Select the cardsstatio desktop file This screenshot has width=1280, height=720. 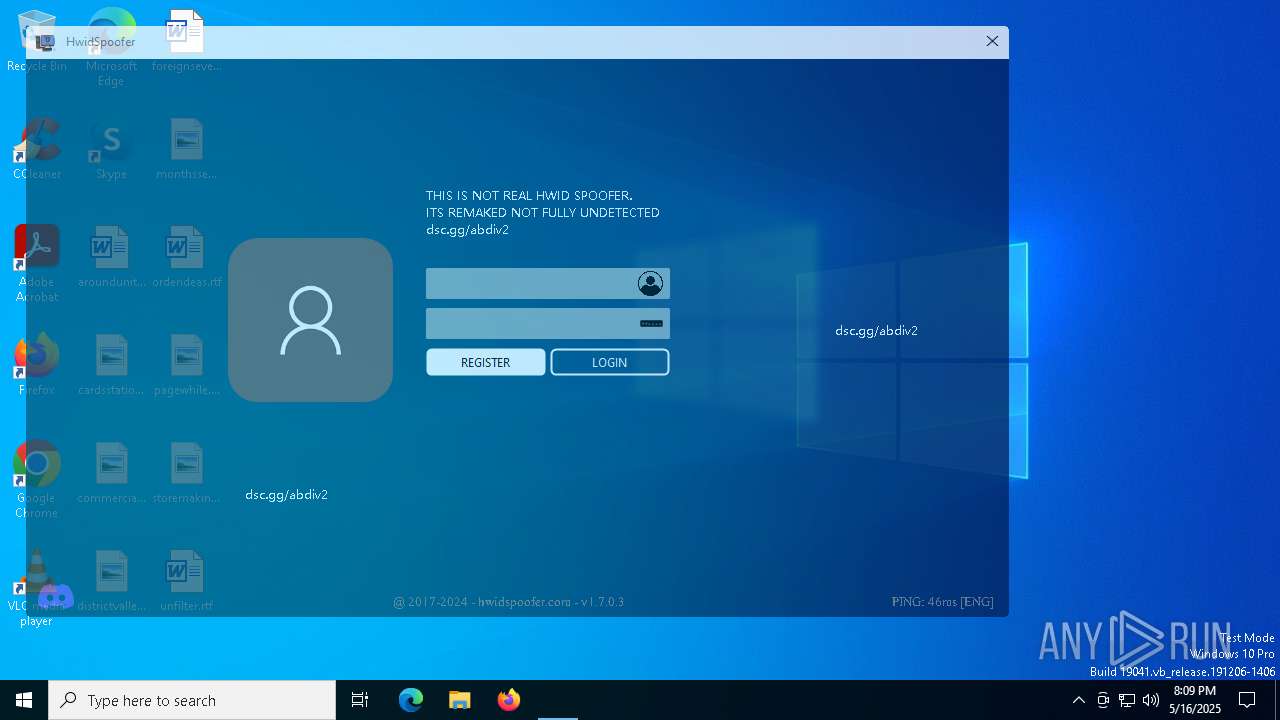(111, 366)
